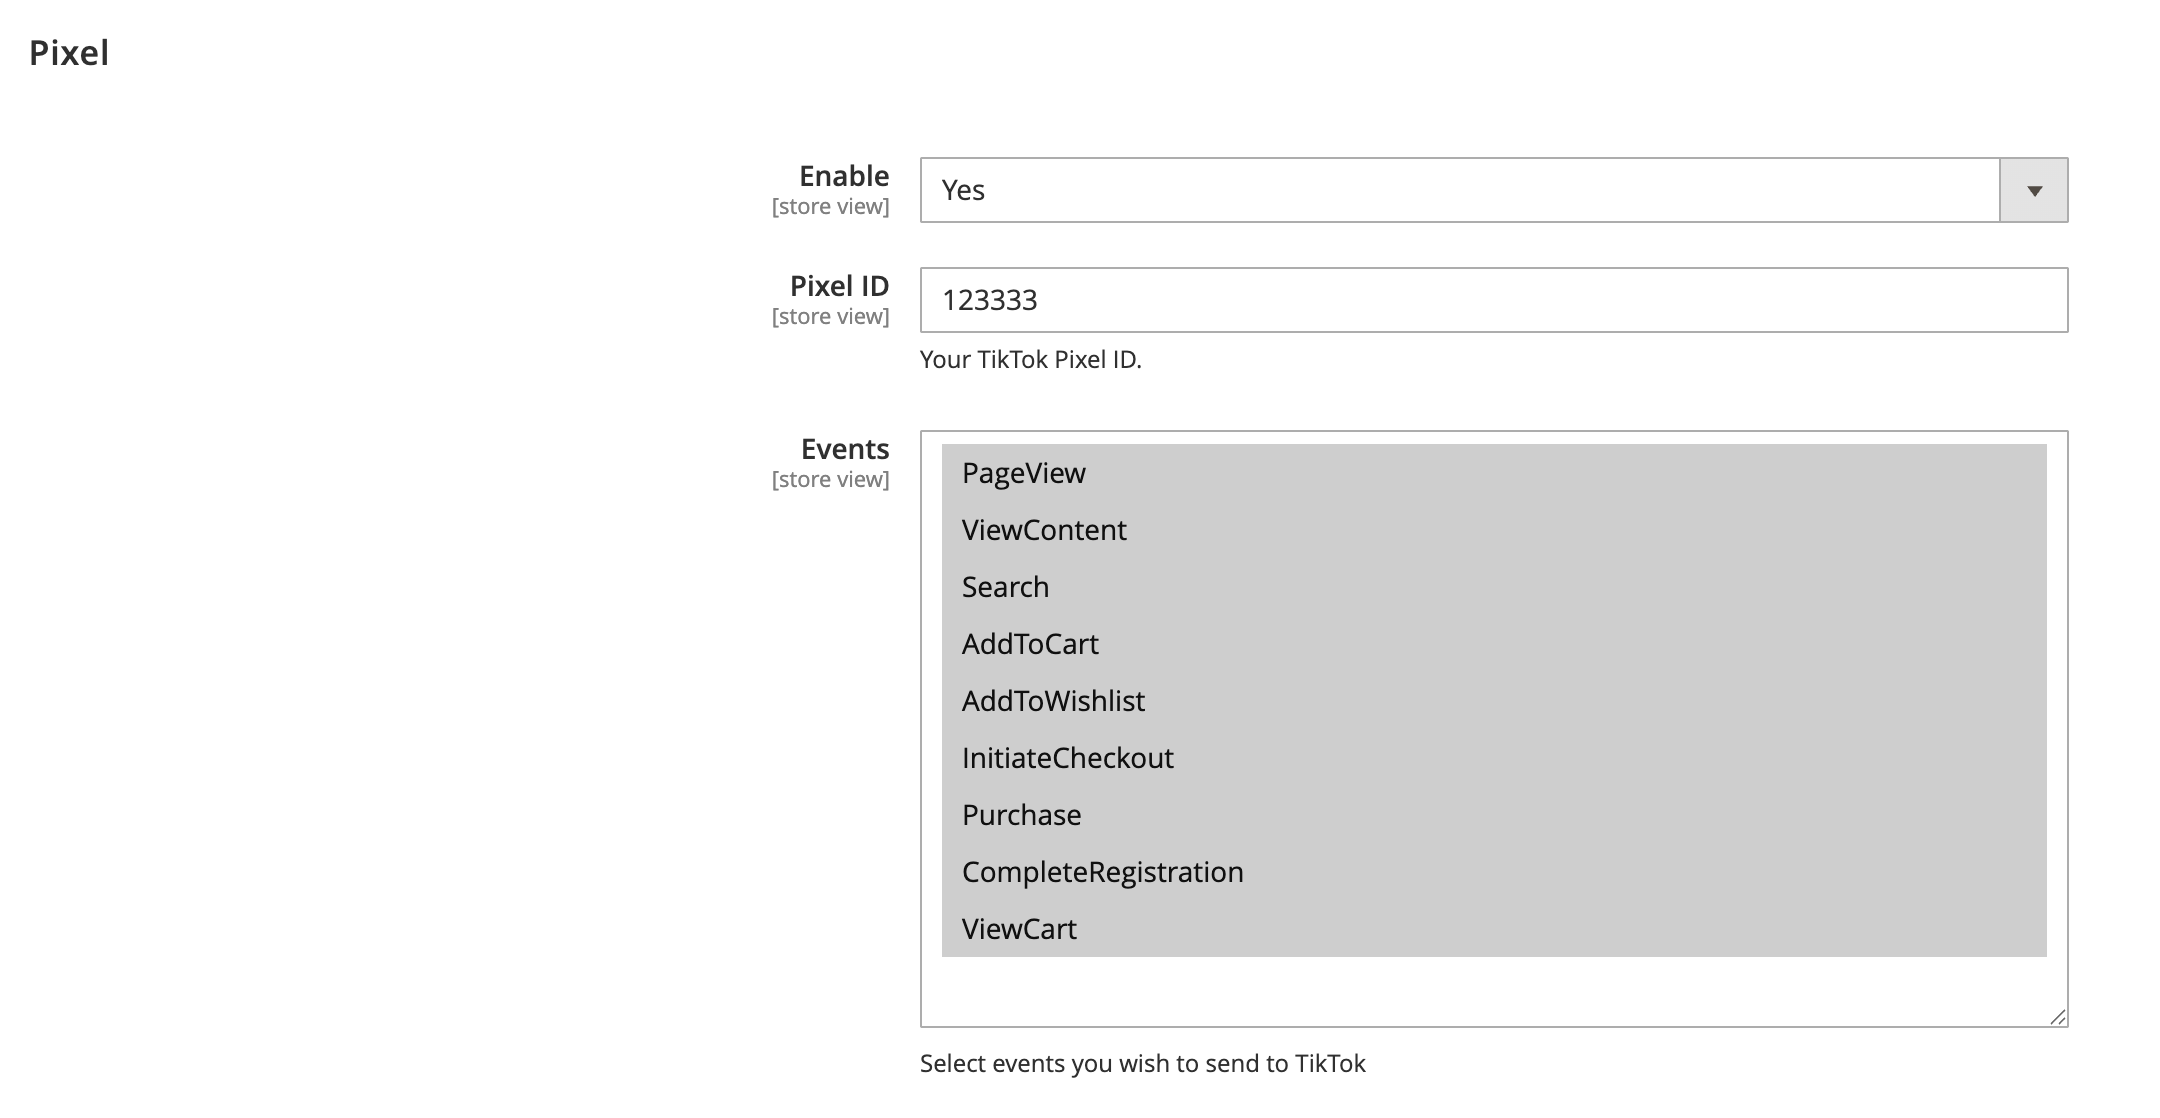Image resolution: width=2160 pixels, height=1118 pixels.
Task: Click 'Select events you wish to send' note
Action: click(1142, 1063)
